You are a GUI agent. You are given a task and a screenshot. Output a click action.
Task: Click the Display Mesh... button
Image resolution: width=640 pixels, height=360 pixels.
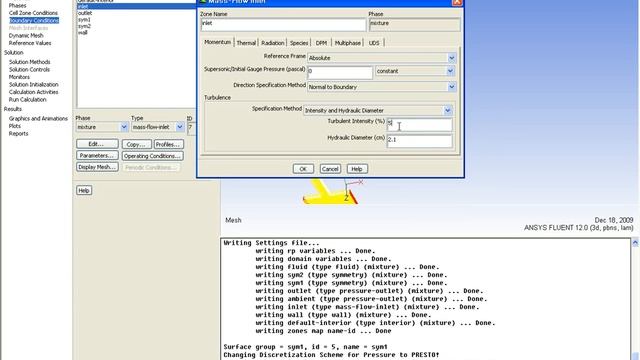(x=97, y=167)
